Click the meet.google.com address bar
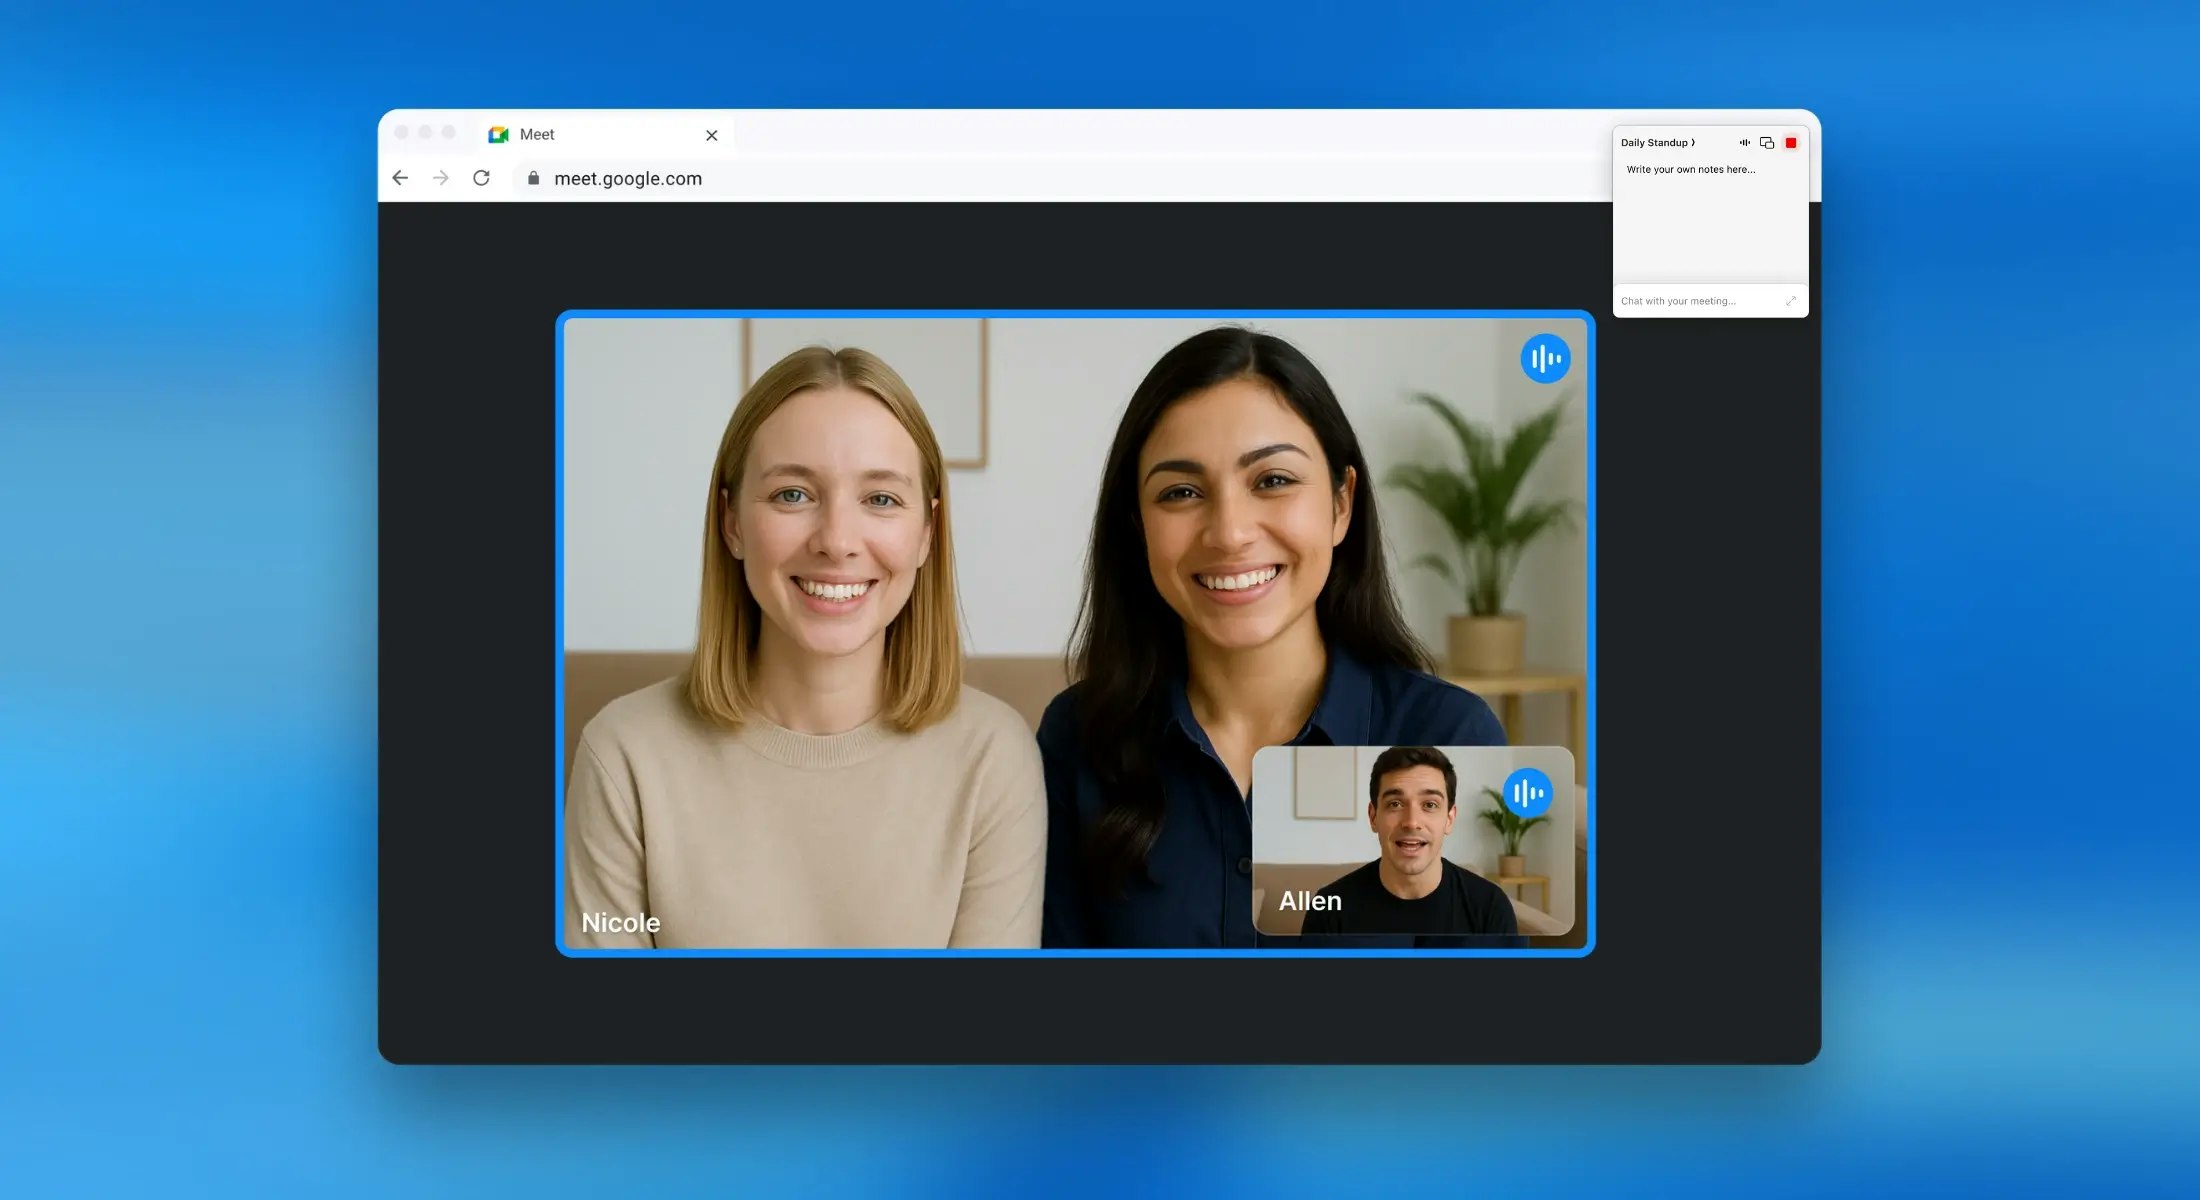The height and width of the screenshot is (1200, 2200). pyautogui.click(x=628, y=179)
